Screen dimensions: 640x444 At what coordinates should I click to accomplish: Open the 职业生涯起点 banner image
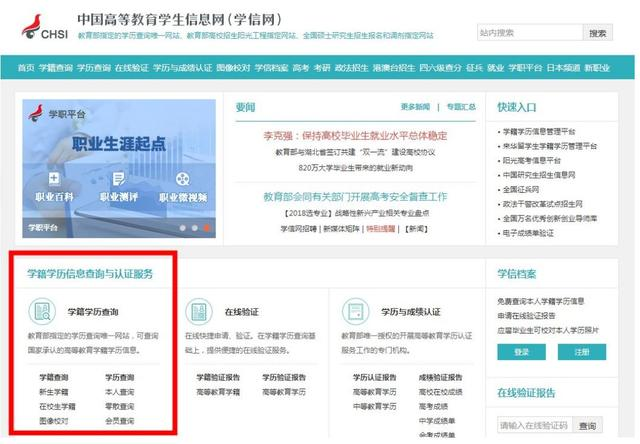[x=119, y=168]
